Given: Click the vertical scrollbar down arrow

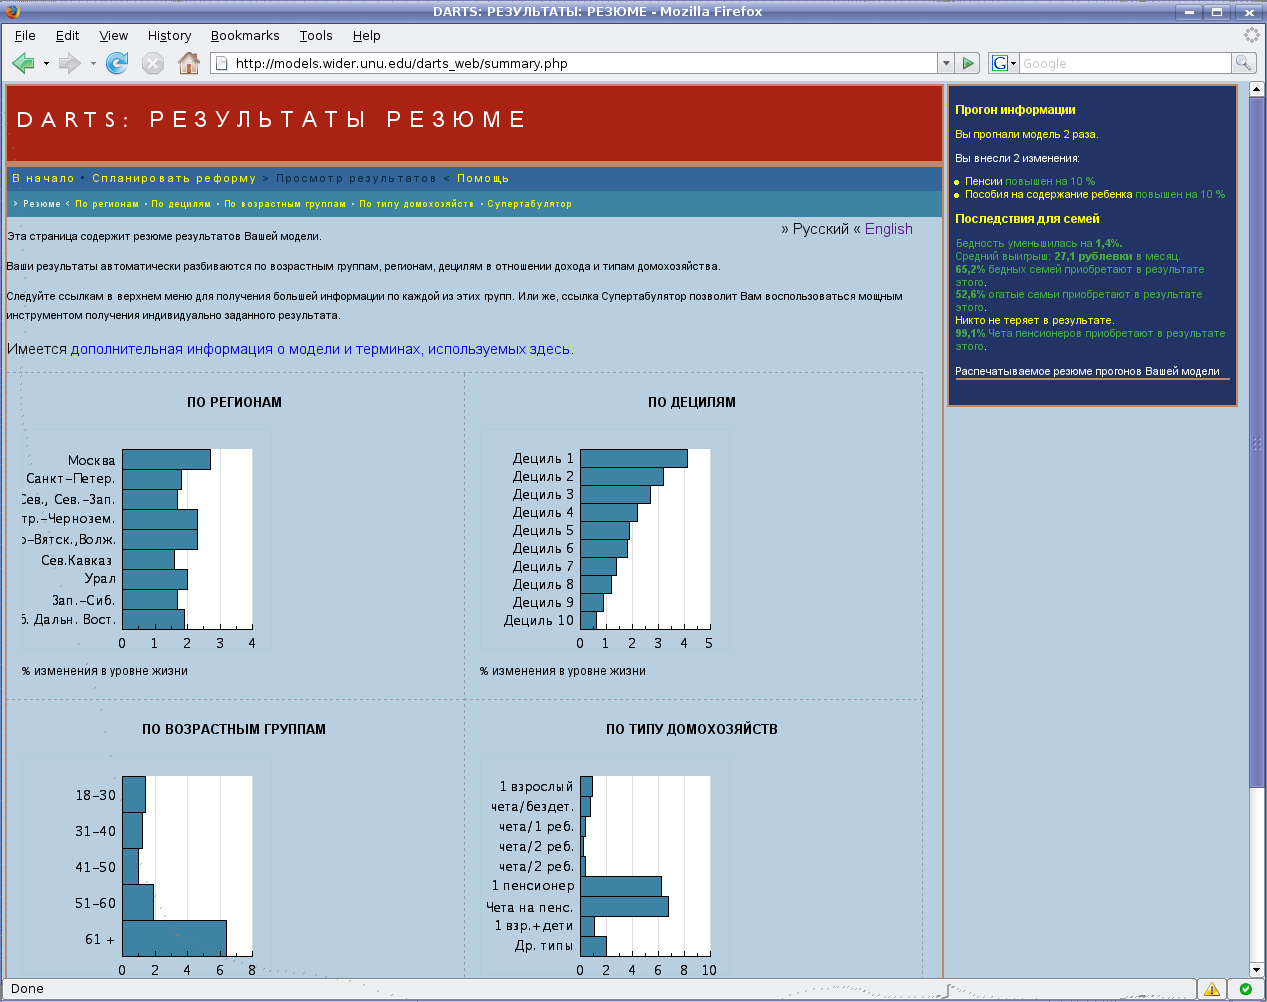Looking at the screenshot, I should [x=1257, y=969].
